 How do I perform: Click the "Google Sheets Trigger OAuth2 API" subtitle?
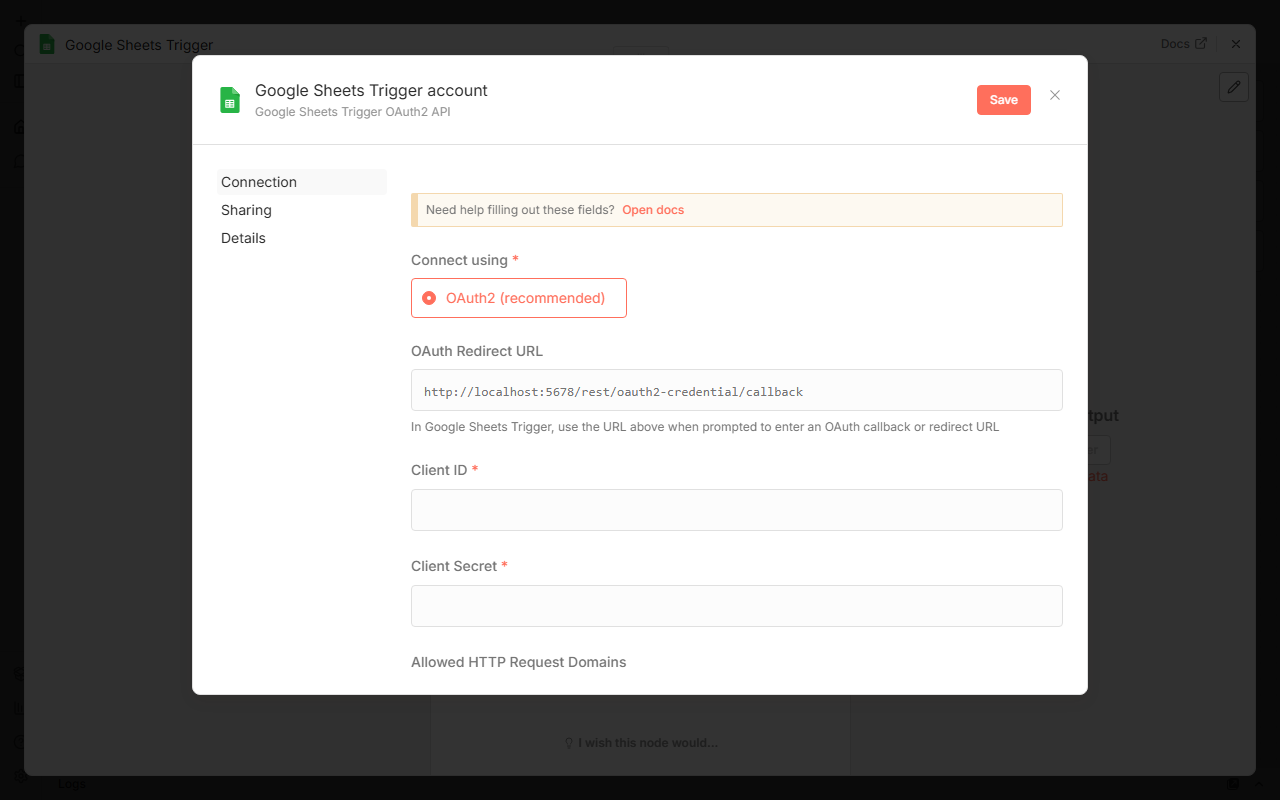[353, 112]
